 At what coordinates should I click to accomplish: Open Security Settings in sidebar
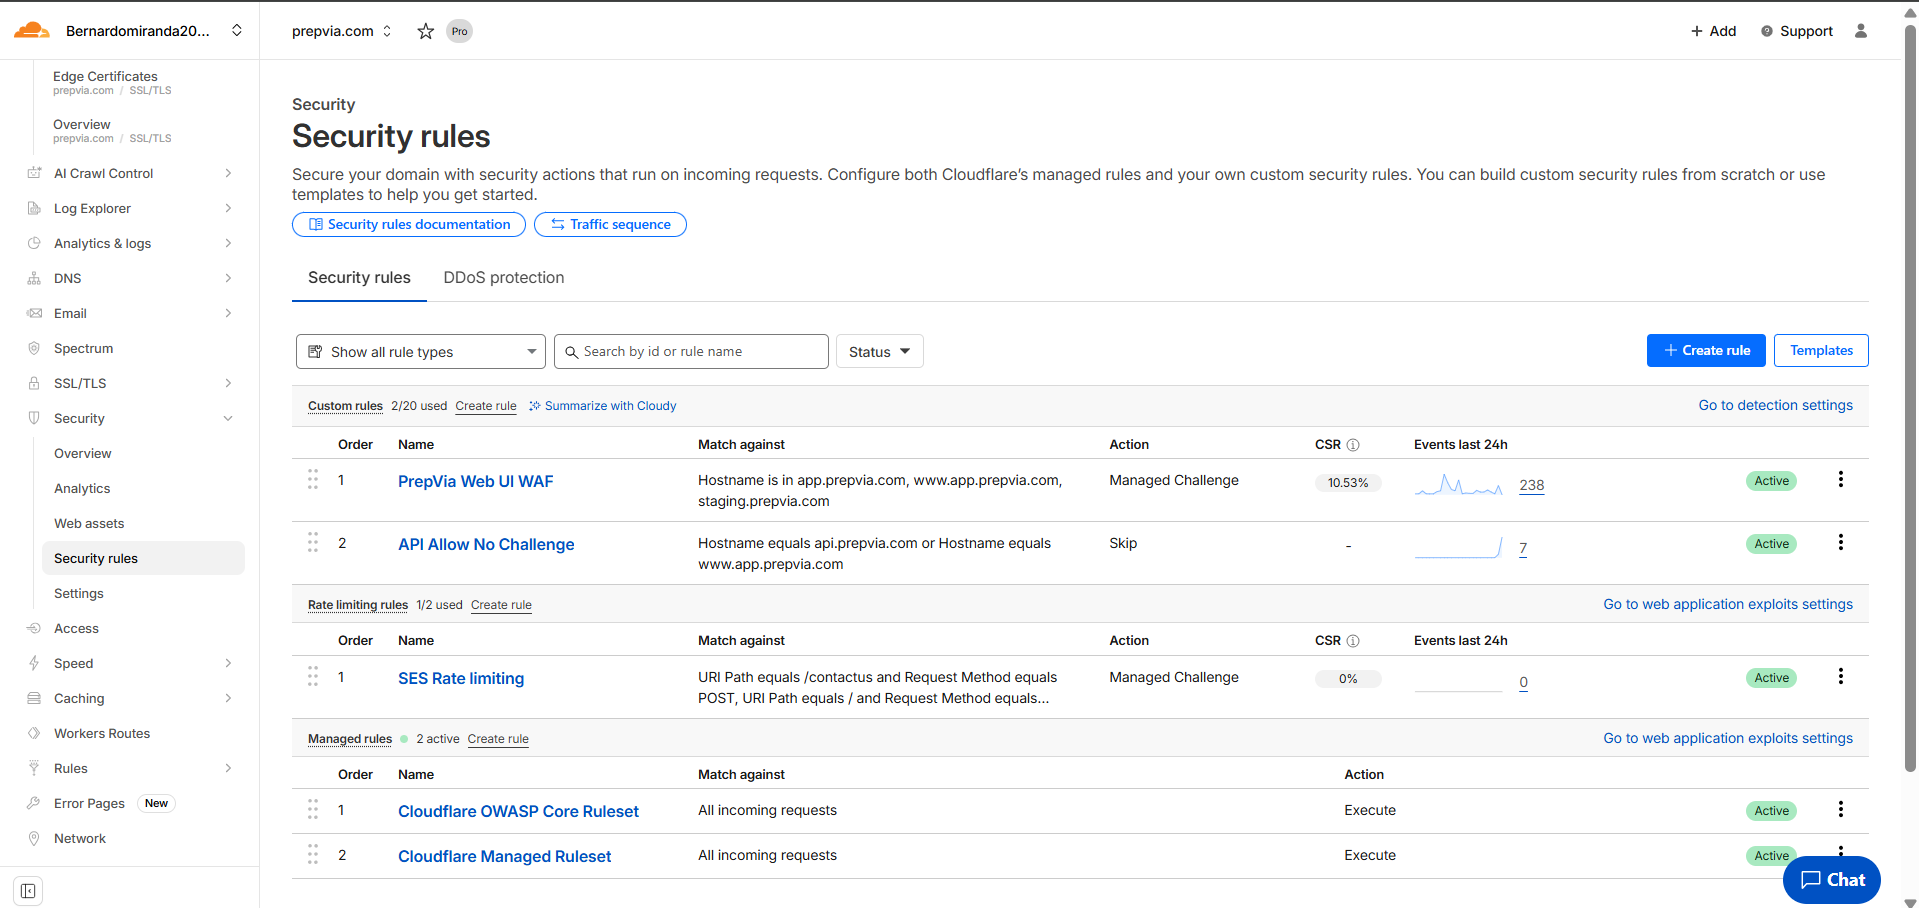coord(79,593)
